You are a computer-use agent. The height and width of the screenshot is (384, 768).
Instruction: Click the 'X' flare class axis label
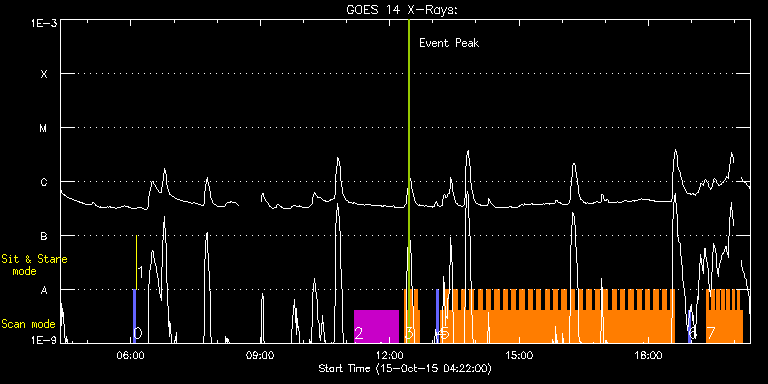[x=44, y=74]
